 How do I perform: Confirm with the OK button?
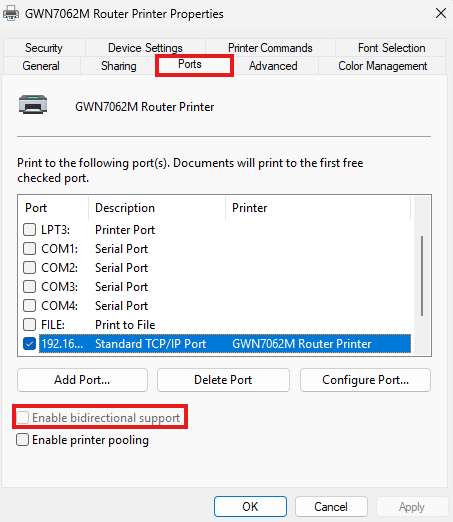pyautogui.click(x=250, y=507)
